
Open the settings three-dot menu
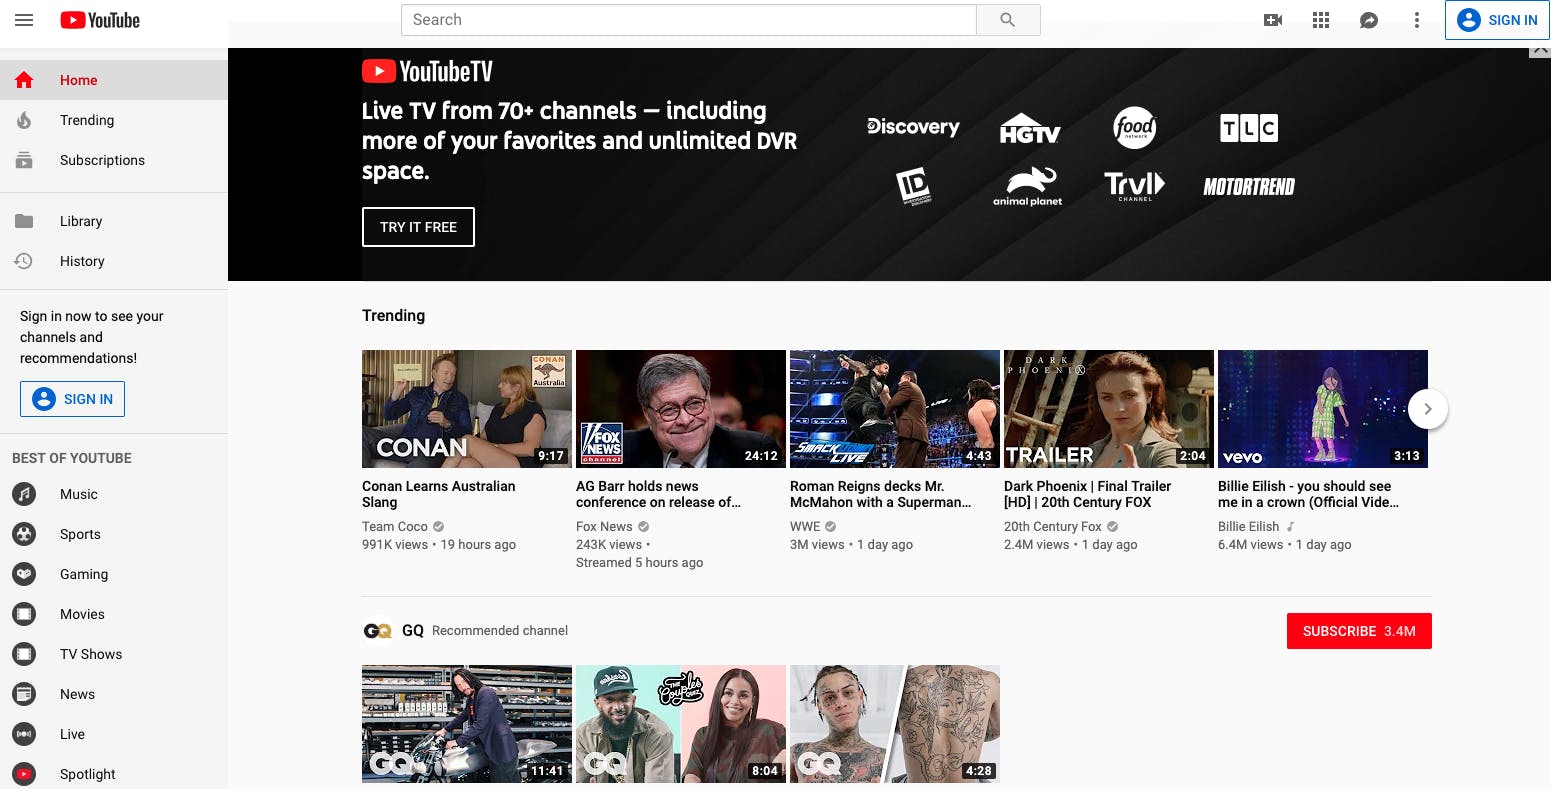click(1417, 20)
